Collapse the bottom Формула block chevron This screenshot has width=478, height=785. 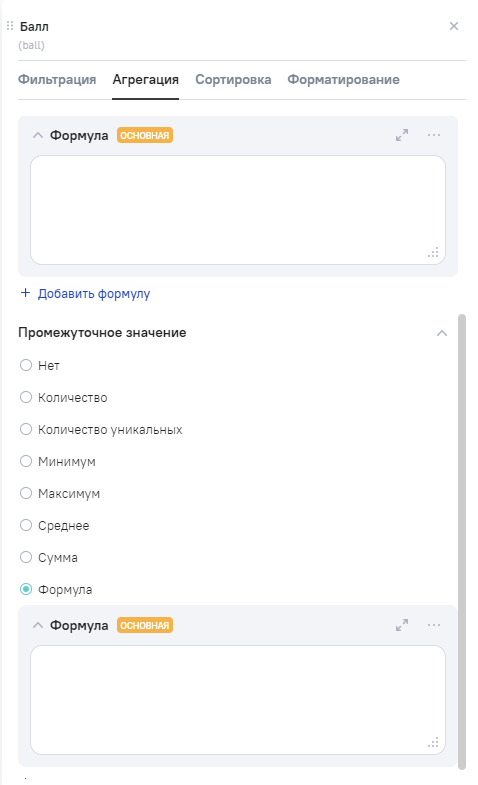[38, 625]
